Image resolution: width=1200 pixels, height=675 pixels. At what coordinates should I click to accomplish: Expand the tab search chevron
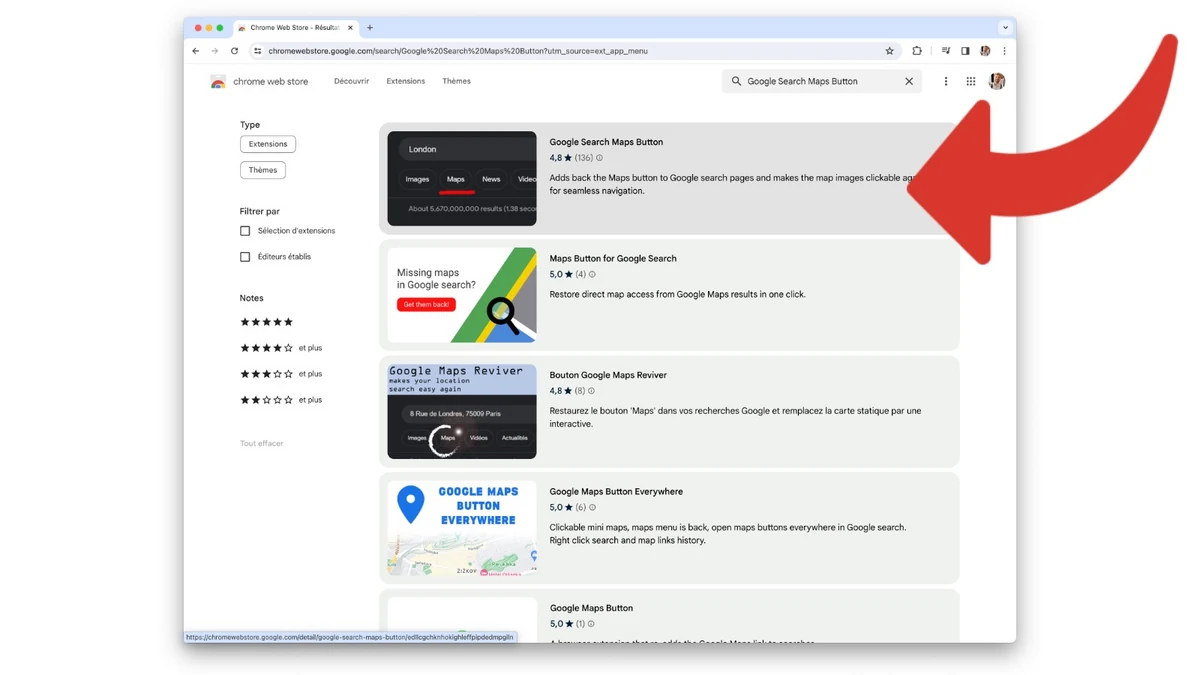(x=1005, y=28)
